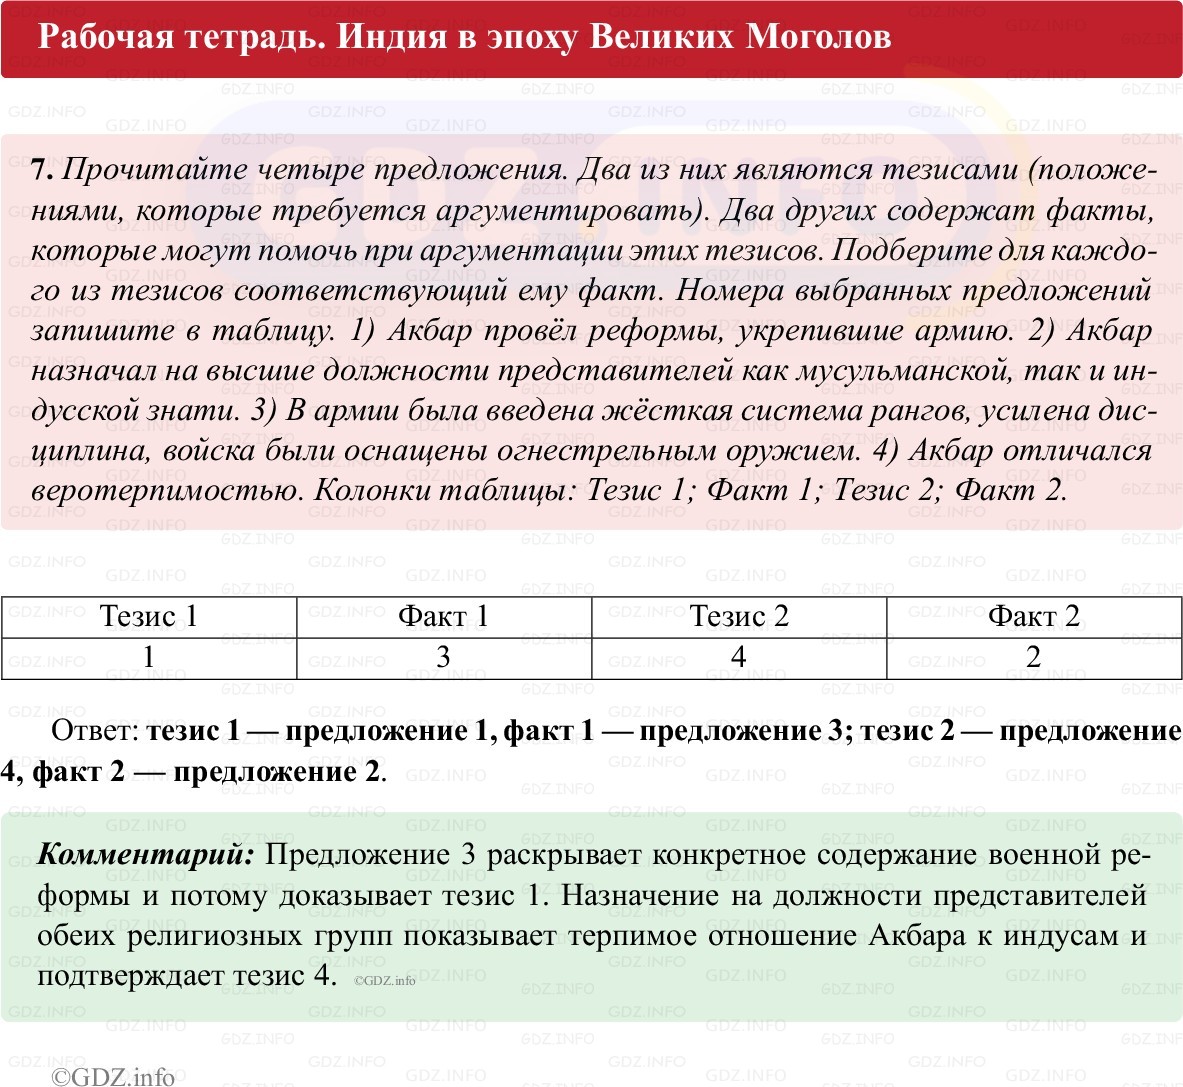This screenshot has height=1087, width=1183.
Task: Click the task number '7.' in the question
Action: coord(42,170)
